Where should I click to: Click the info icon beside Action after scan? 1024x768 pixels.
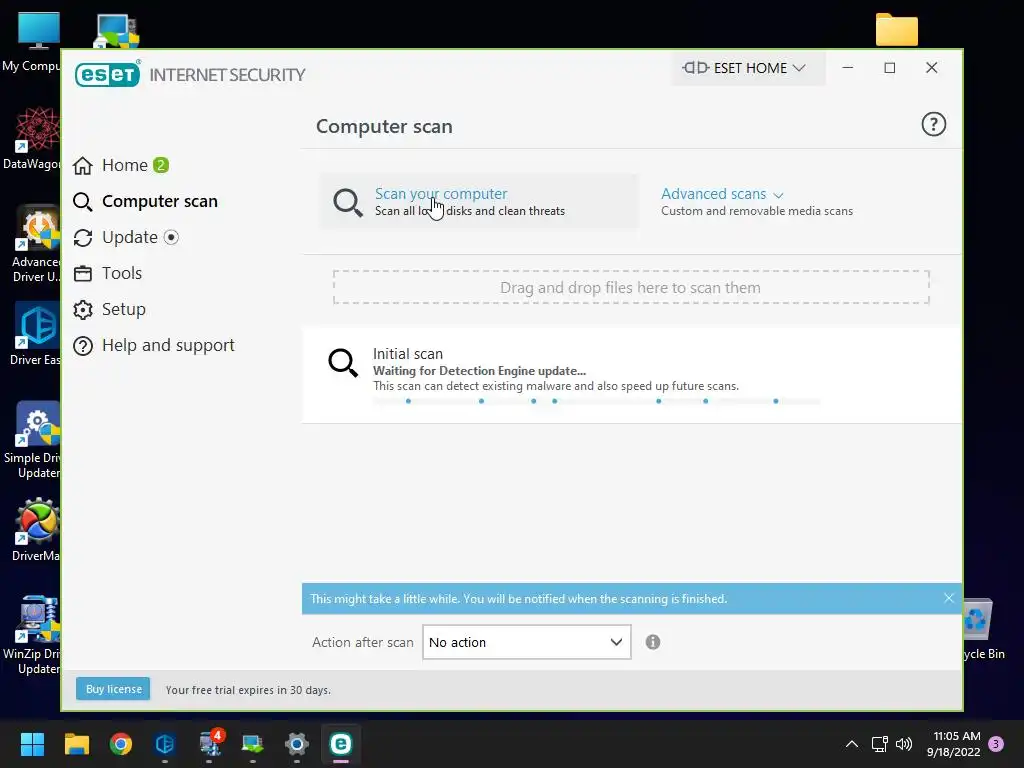click(652, 642)
